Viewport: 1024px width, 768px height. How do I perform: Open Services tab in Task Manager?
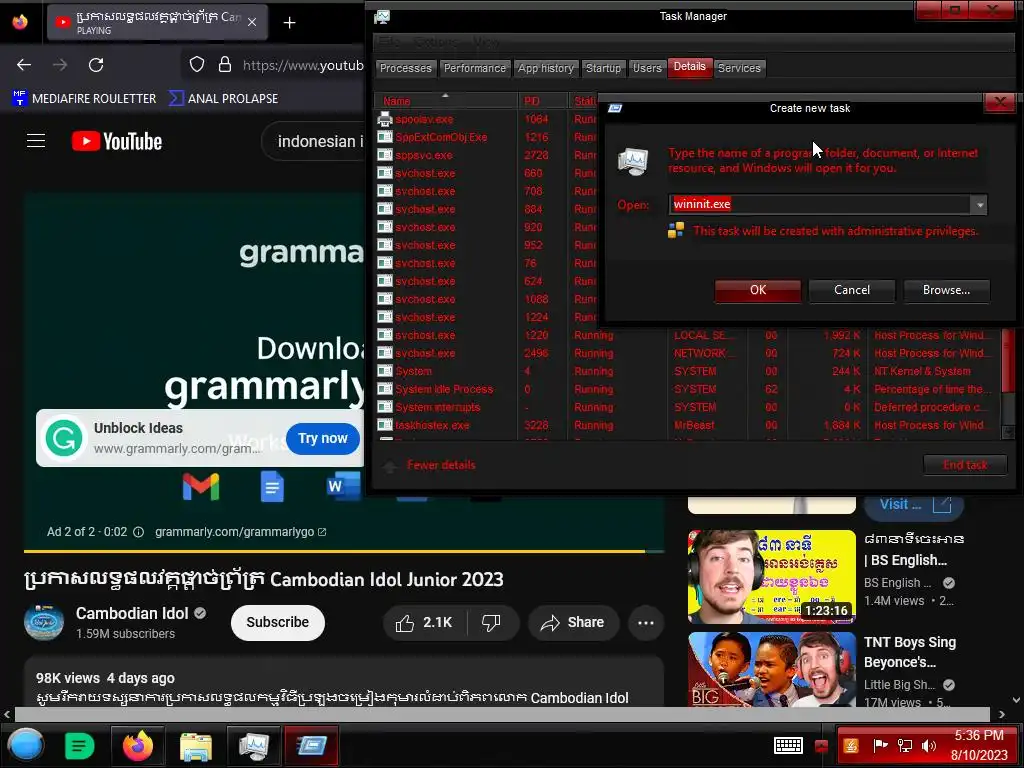click(739, 68)
